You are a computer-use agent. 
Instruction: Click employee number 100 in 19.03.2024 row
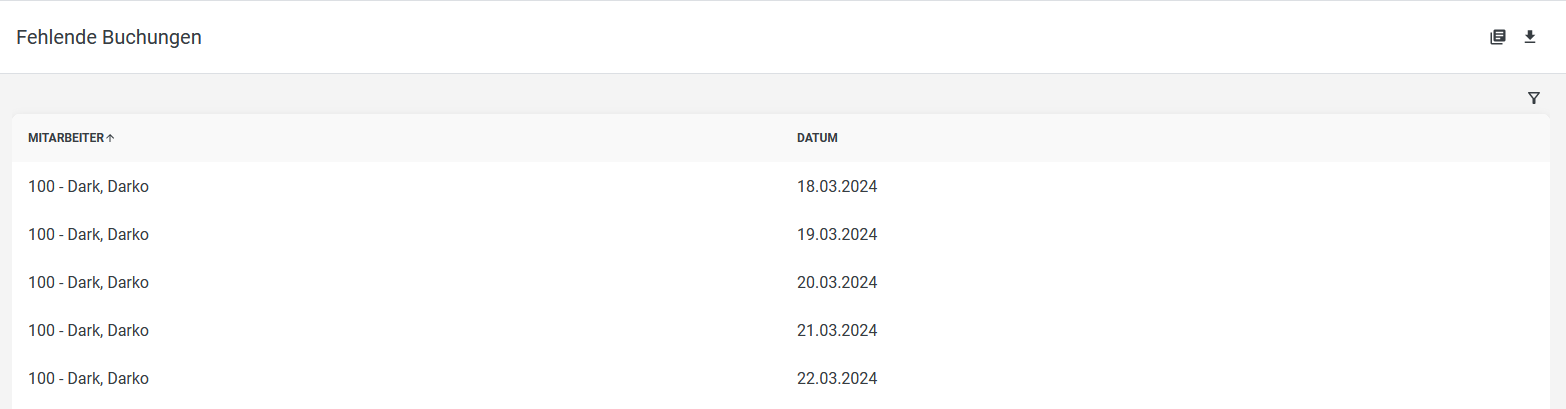point(41,234)
